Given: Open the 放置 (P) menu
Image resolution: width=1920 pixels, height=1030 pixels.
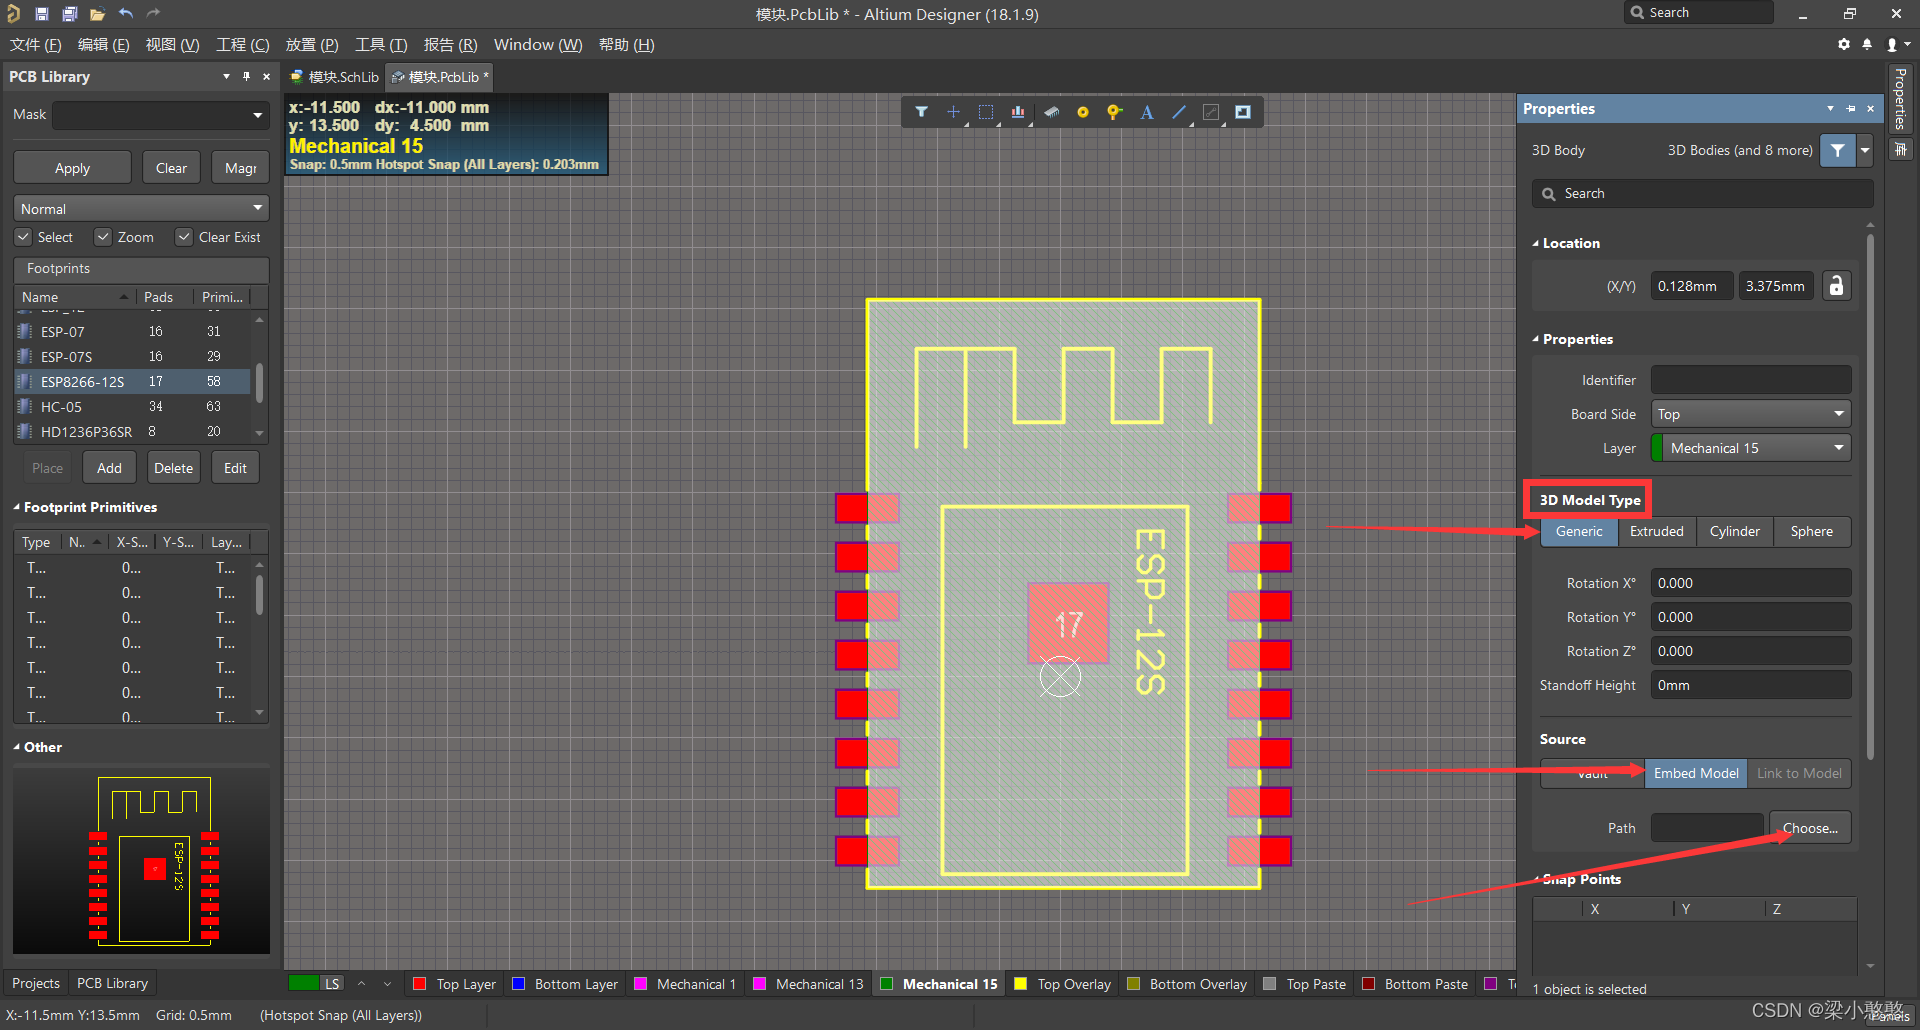Looking at the screenshot, I should [312, 44].
